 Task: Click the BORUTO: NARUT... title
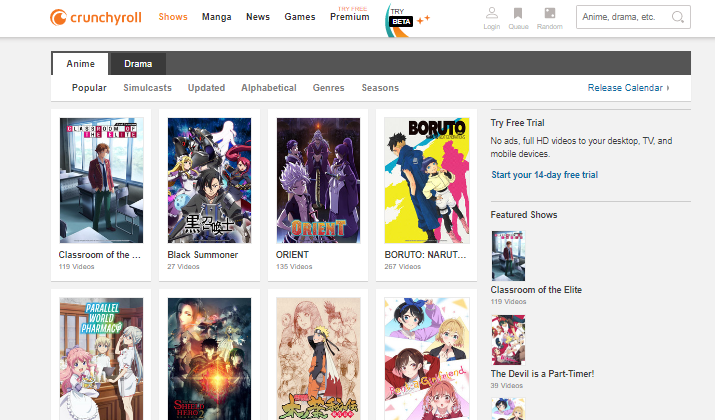coord(425,255)
